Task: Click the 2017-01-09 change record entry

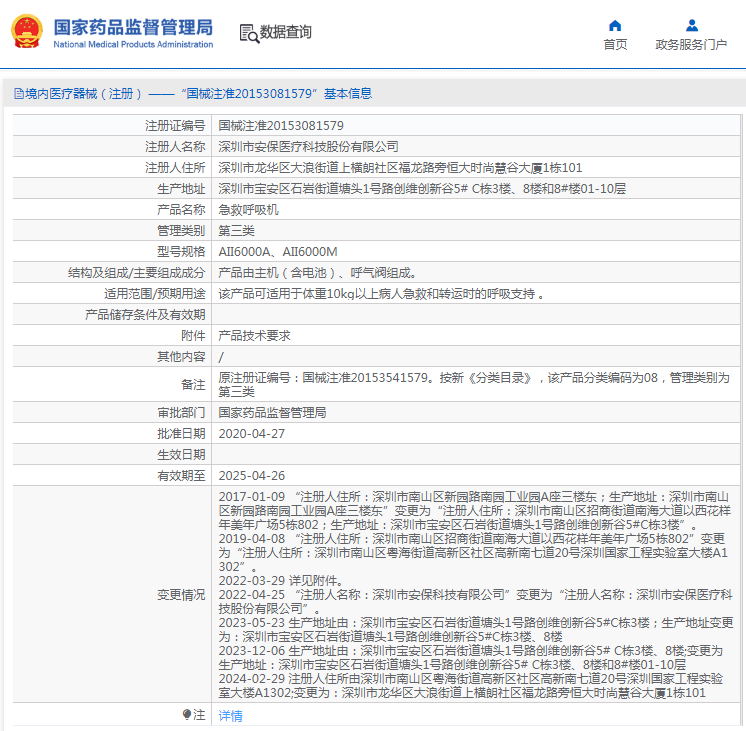Action: pyautogui.click(x=475, y=511)
